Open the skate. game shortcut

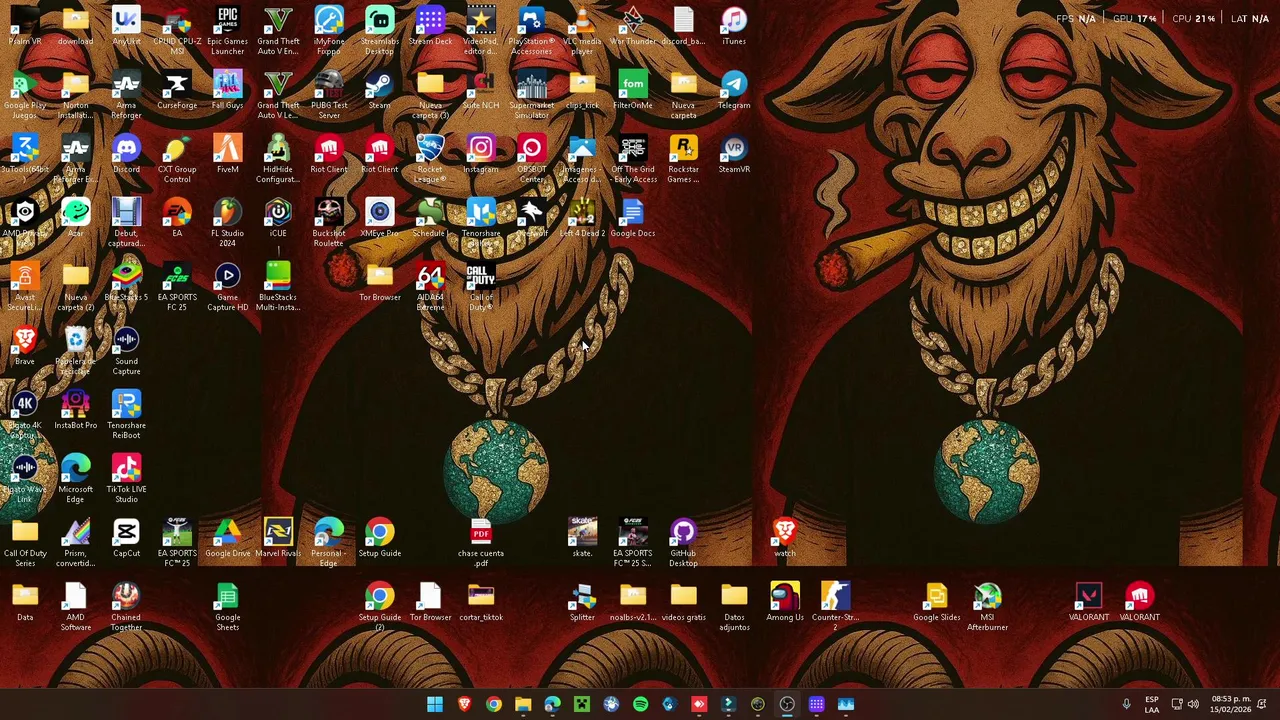582,538
